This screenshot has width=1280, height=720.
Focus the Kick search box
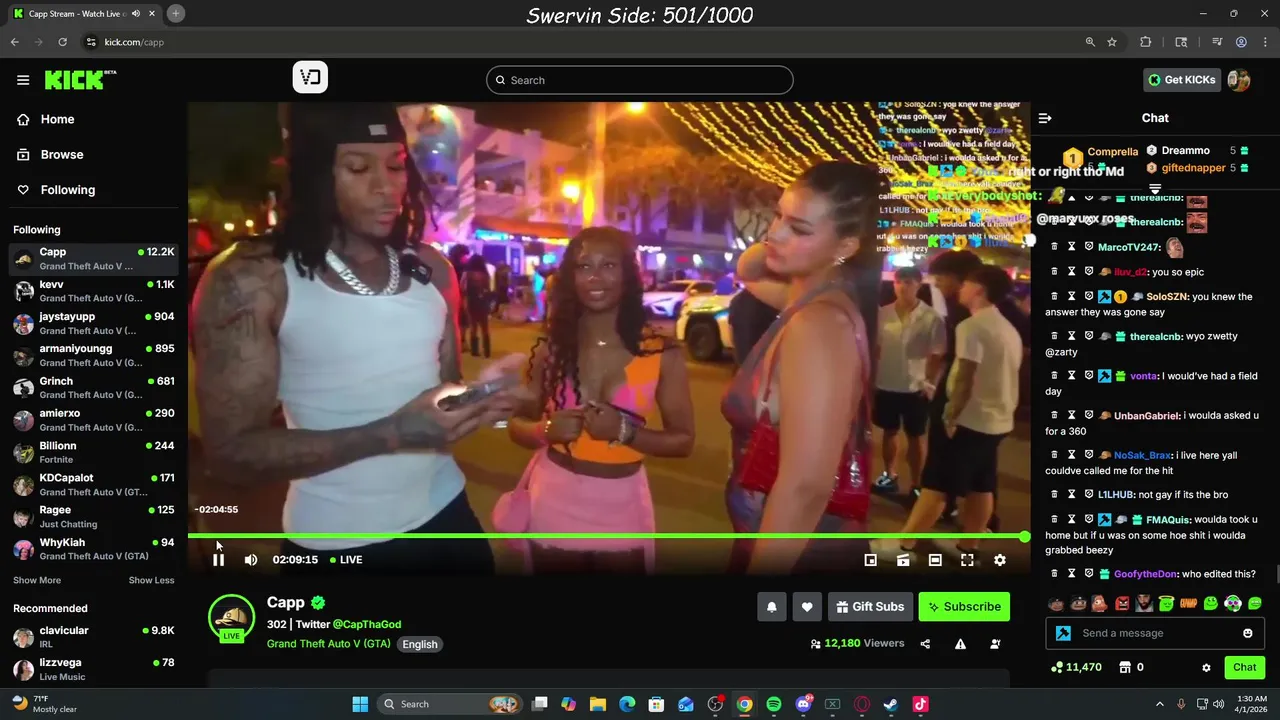[639, 80]
